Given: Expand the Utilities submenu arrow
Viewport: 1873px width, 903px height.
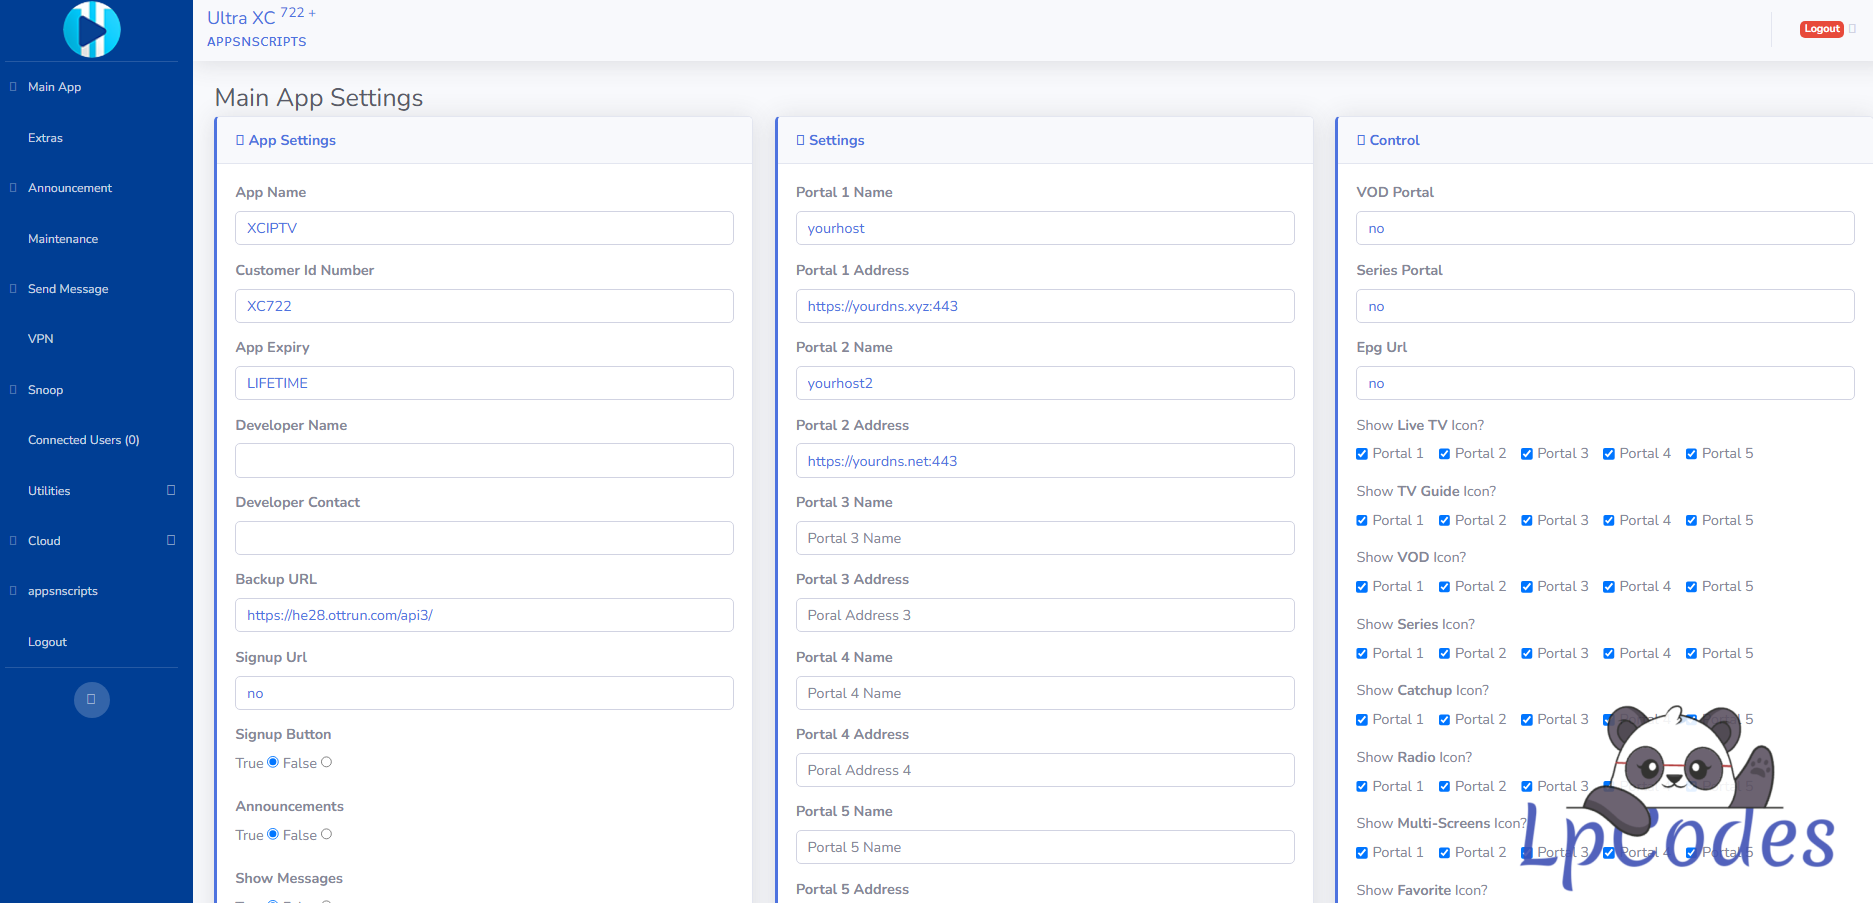Looking at the screenshot, I should (171, 490).
